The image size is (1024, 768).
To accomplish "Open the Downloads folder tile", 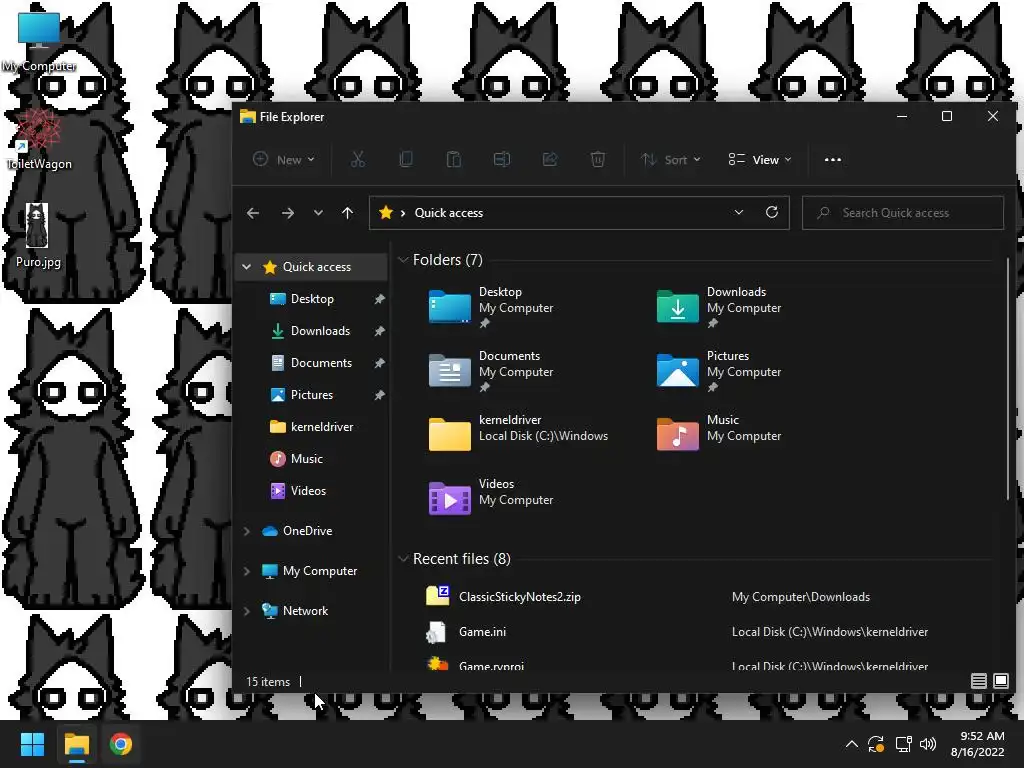I will pyautogui.click(x=718, y=306).
